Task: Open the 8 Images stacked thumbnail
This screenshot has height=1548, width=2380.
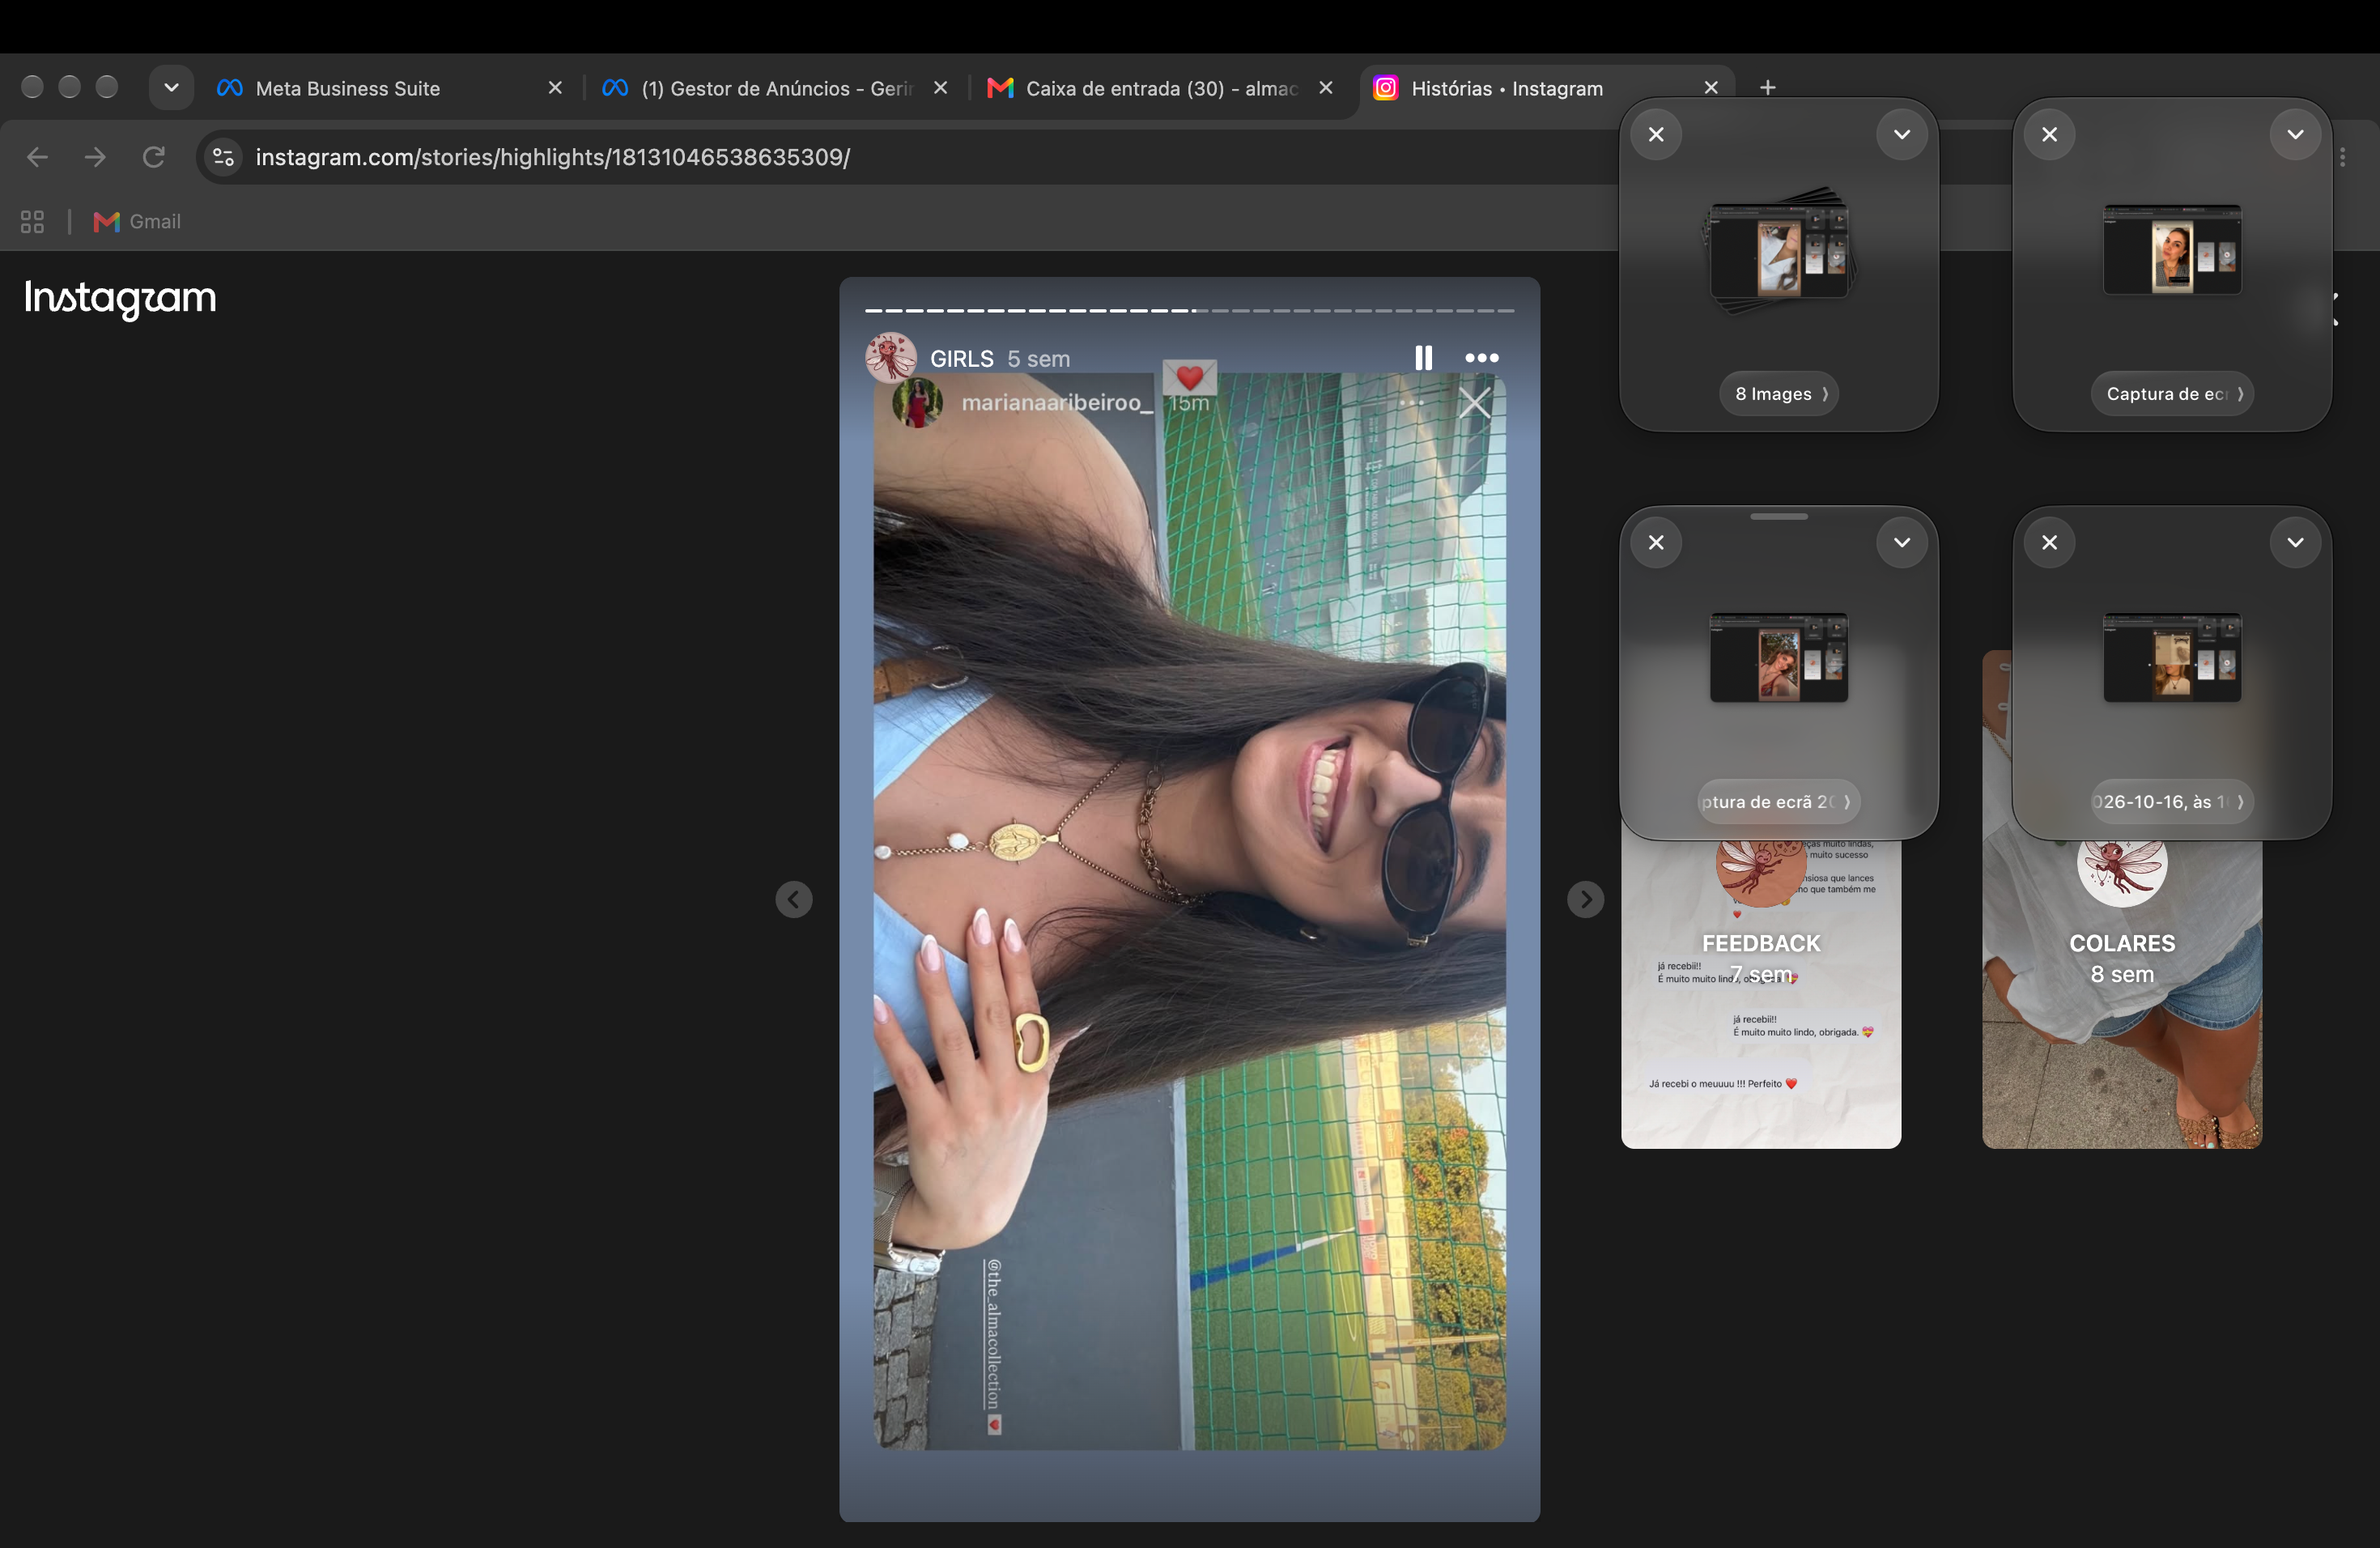Action: (1779, 250)
